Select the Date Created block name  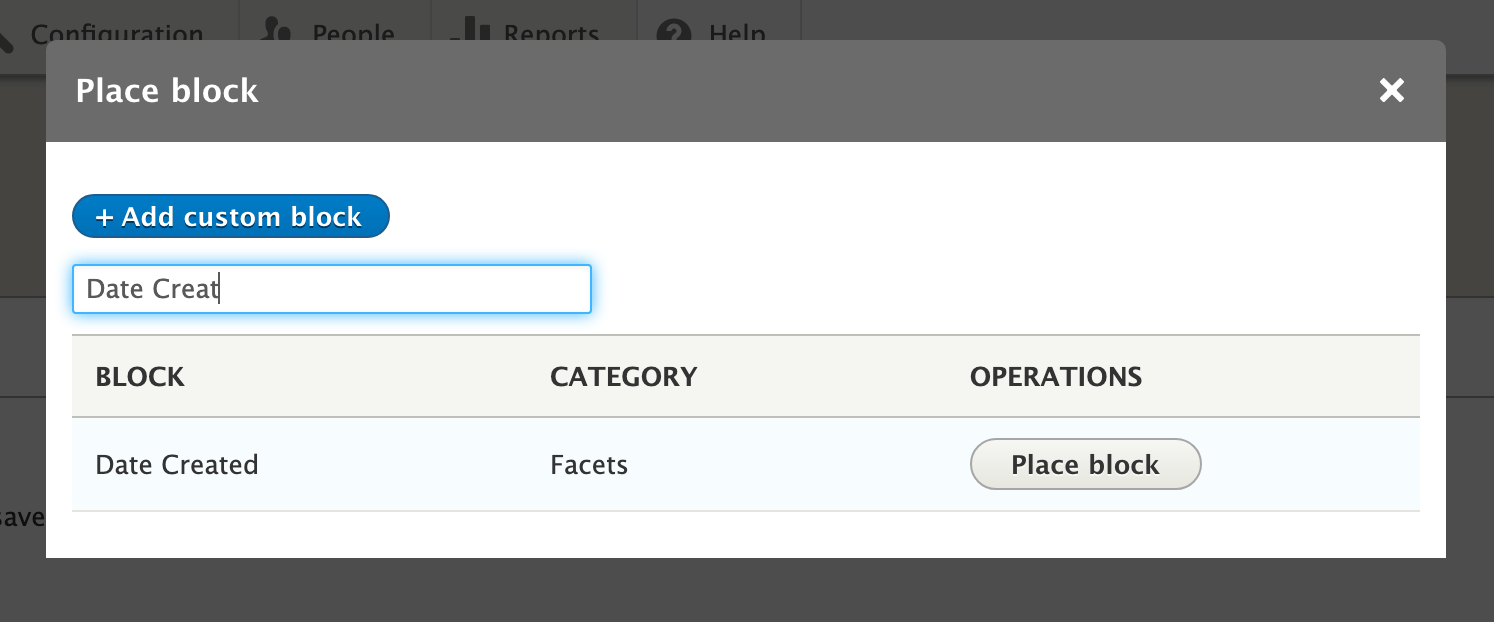[176, 464]
